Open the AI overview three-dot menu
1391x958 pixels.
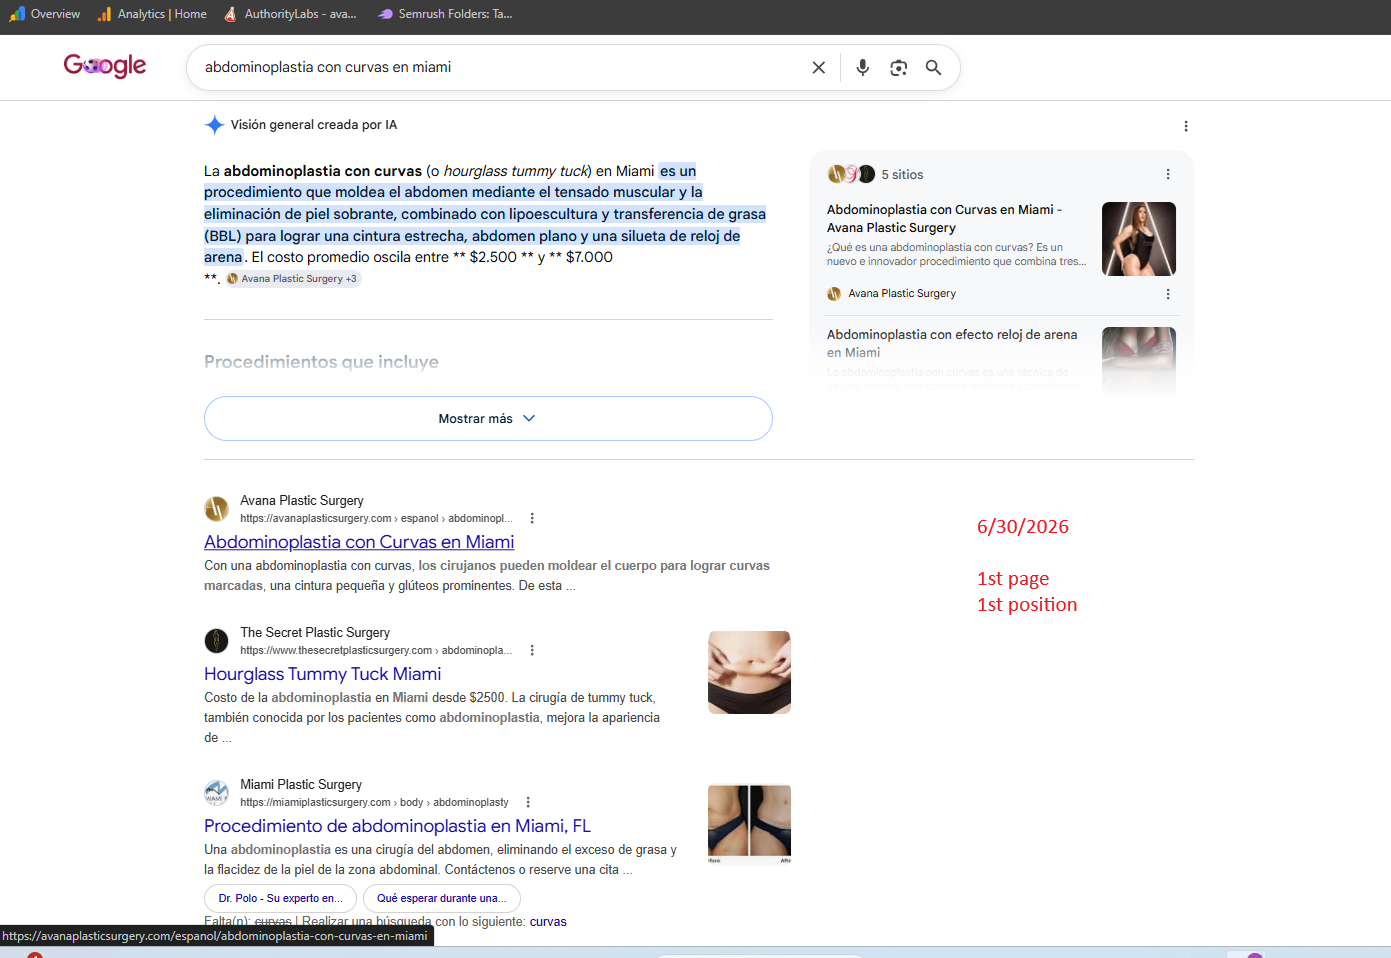(x=1186, y=126)
